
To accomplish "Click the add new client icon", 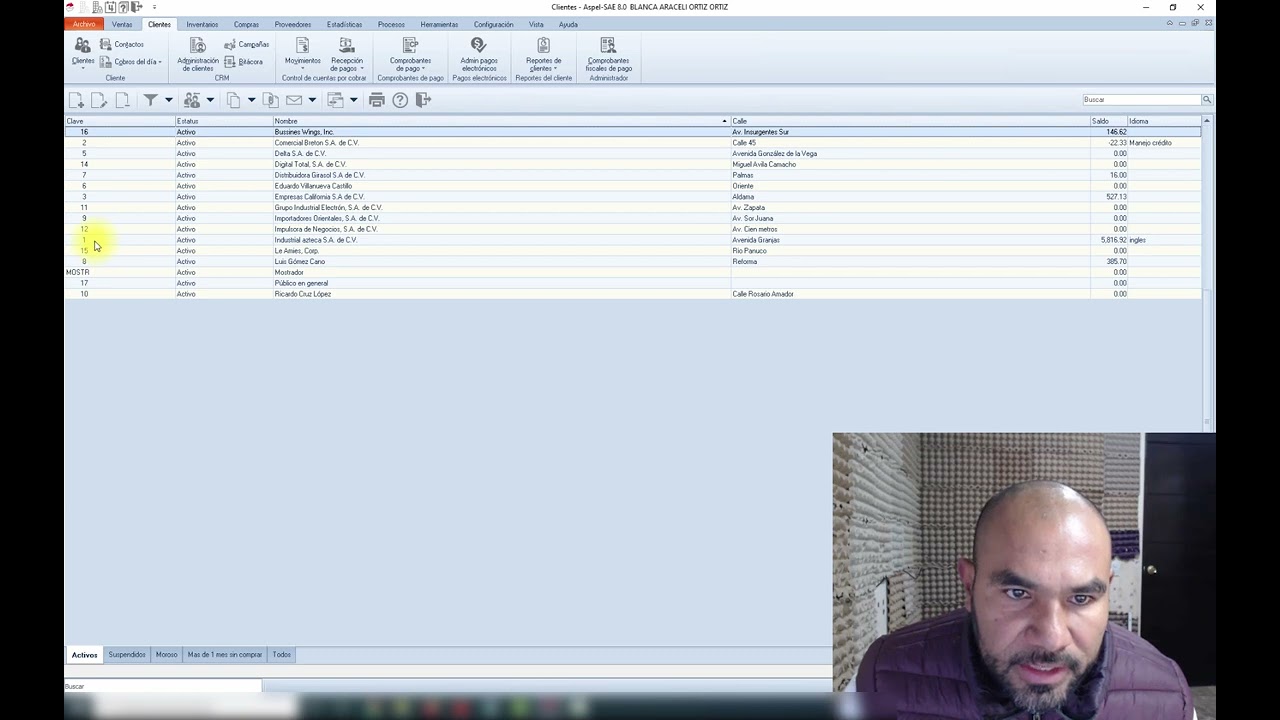I will (76, 100).
